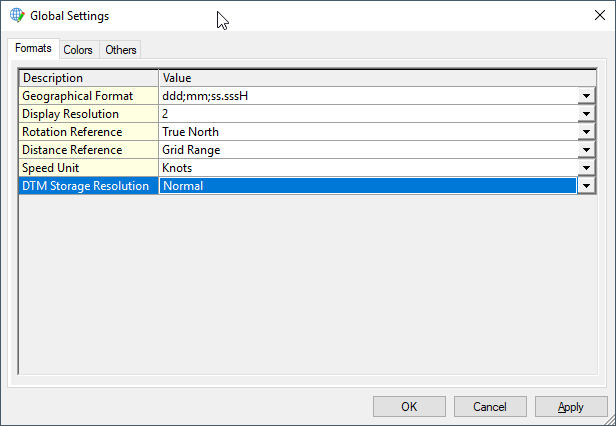The width and height of the screenshot is (616, 426).
Task: Expand the Rotation Reference dropdown
Action: coord(585,132)
